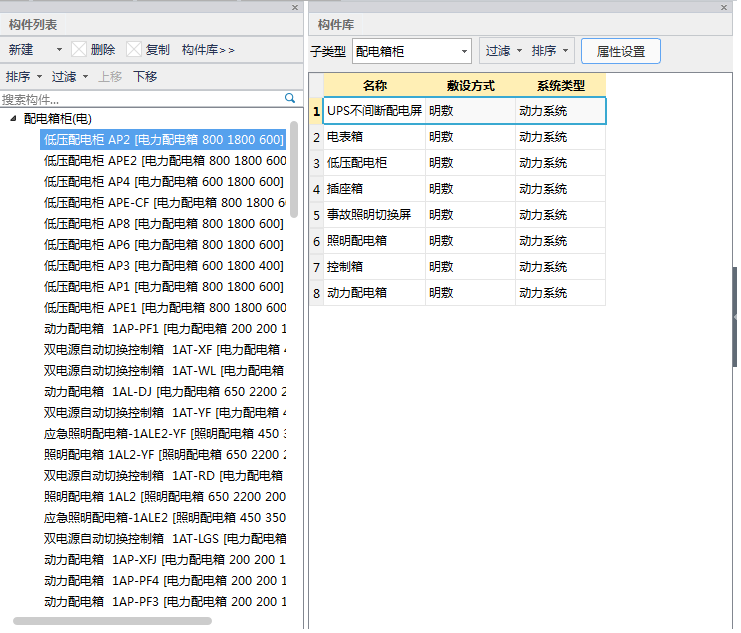This screenshot has width=741, height=633.
Task: Click the component list vertical scrollbar
Action: click(x=294, y=170)
